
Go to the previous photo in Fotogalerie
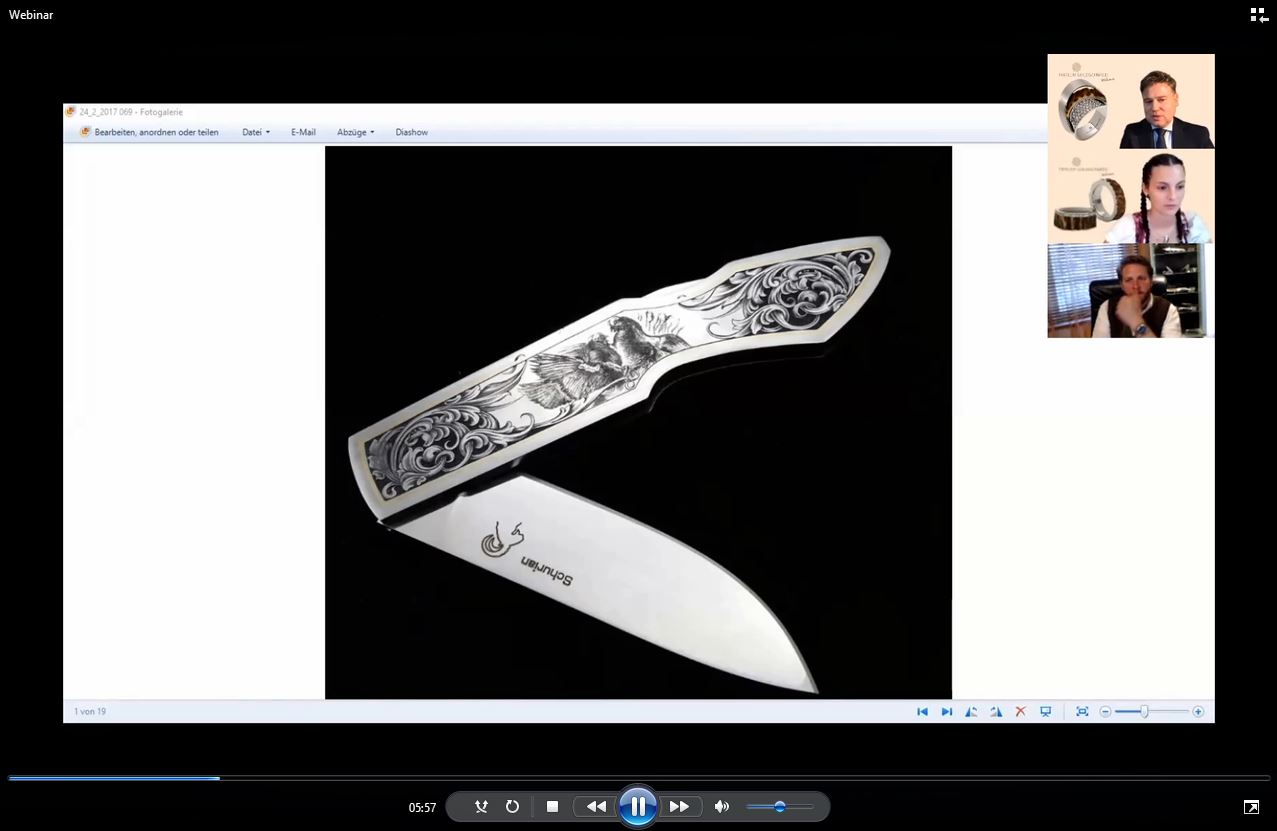point(922,711)
